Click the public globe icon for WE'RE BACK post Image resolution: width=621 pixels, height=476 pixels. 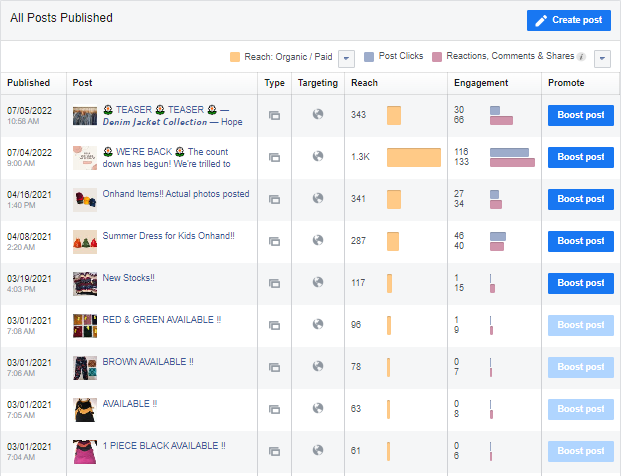coord(318,156)
